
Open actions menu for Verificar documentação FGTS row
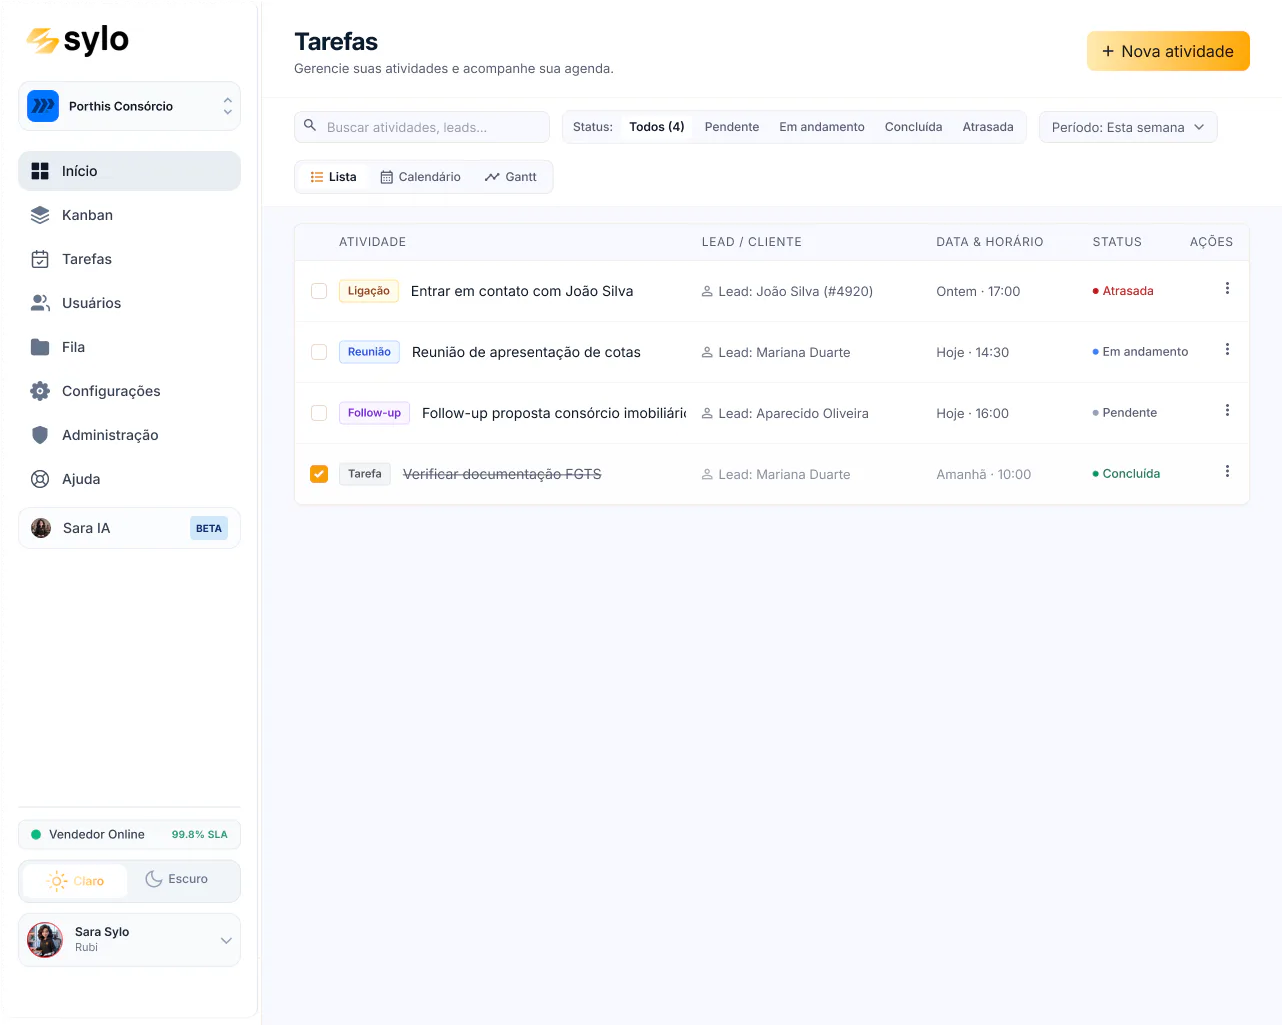pyautogui.click(x=1227, y=471)
